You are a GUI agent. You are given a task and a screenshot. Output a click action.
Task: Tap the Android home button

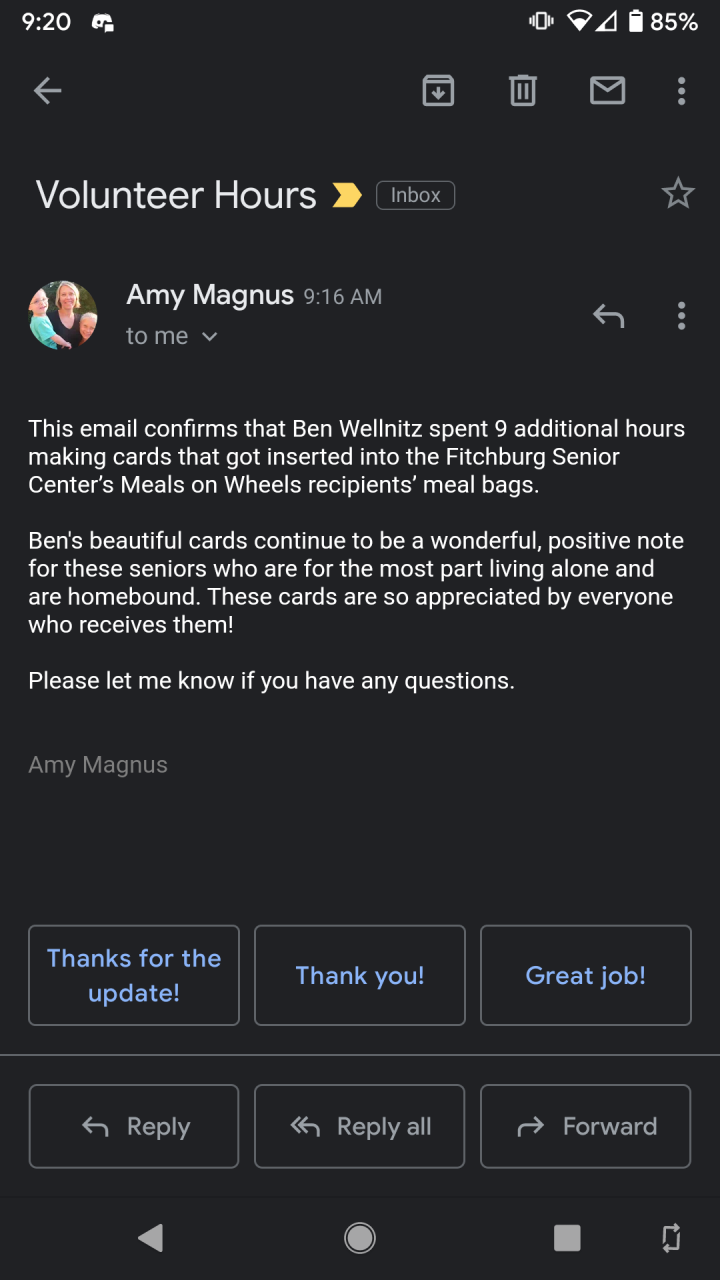(360, 1238)
